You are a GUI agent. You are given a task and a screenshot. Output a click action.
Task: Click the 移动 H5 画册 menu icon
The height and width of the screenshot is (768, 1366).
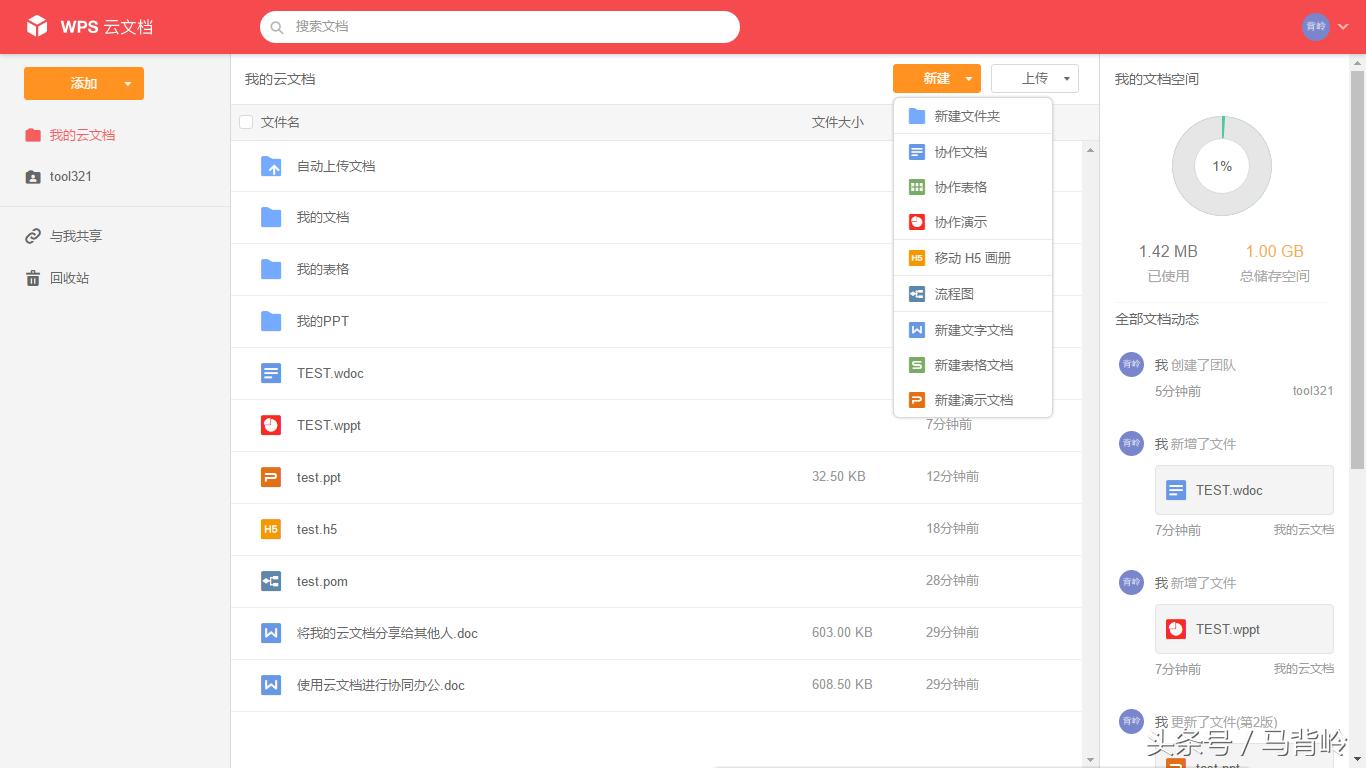click(916, 258)
